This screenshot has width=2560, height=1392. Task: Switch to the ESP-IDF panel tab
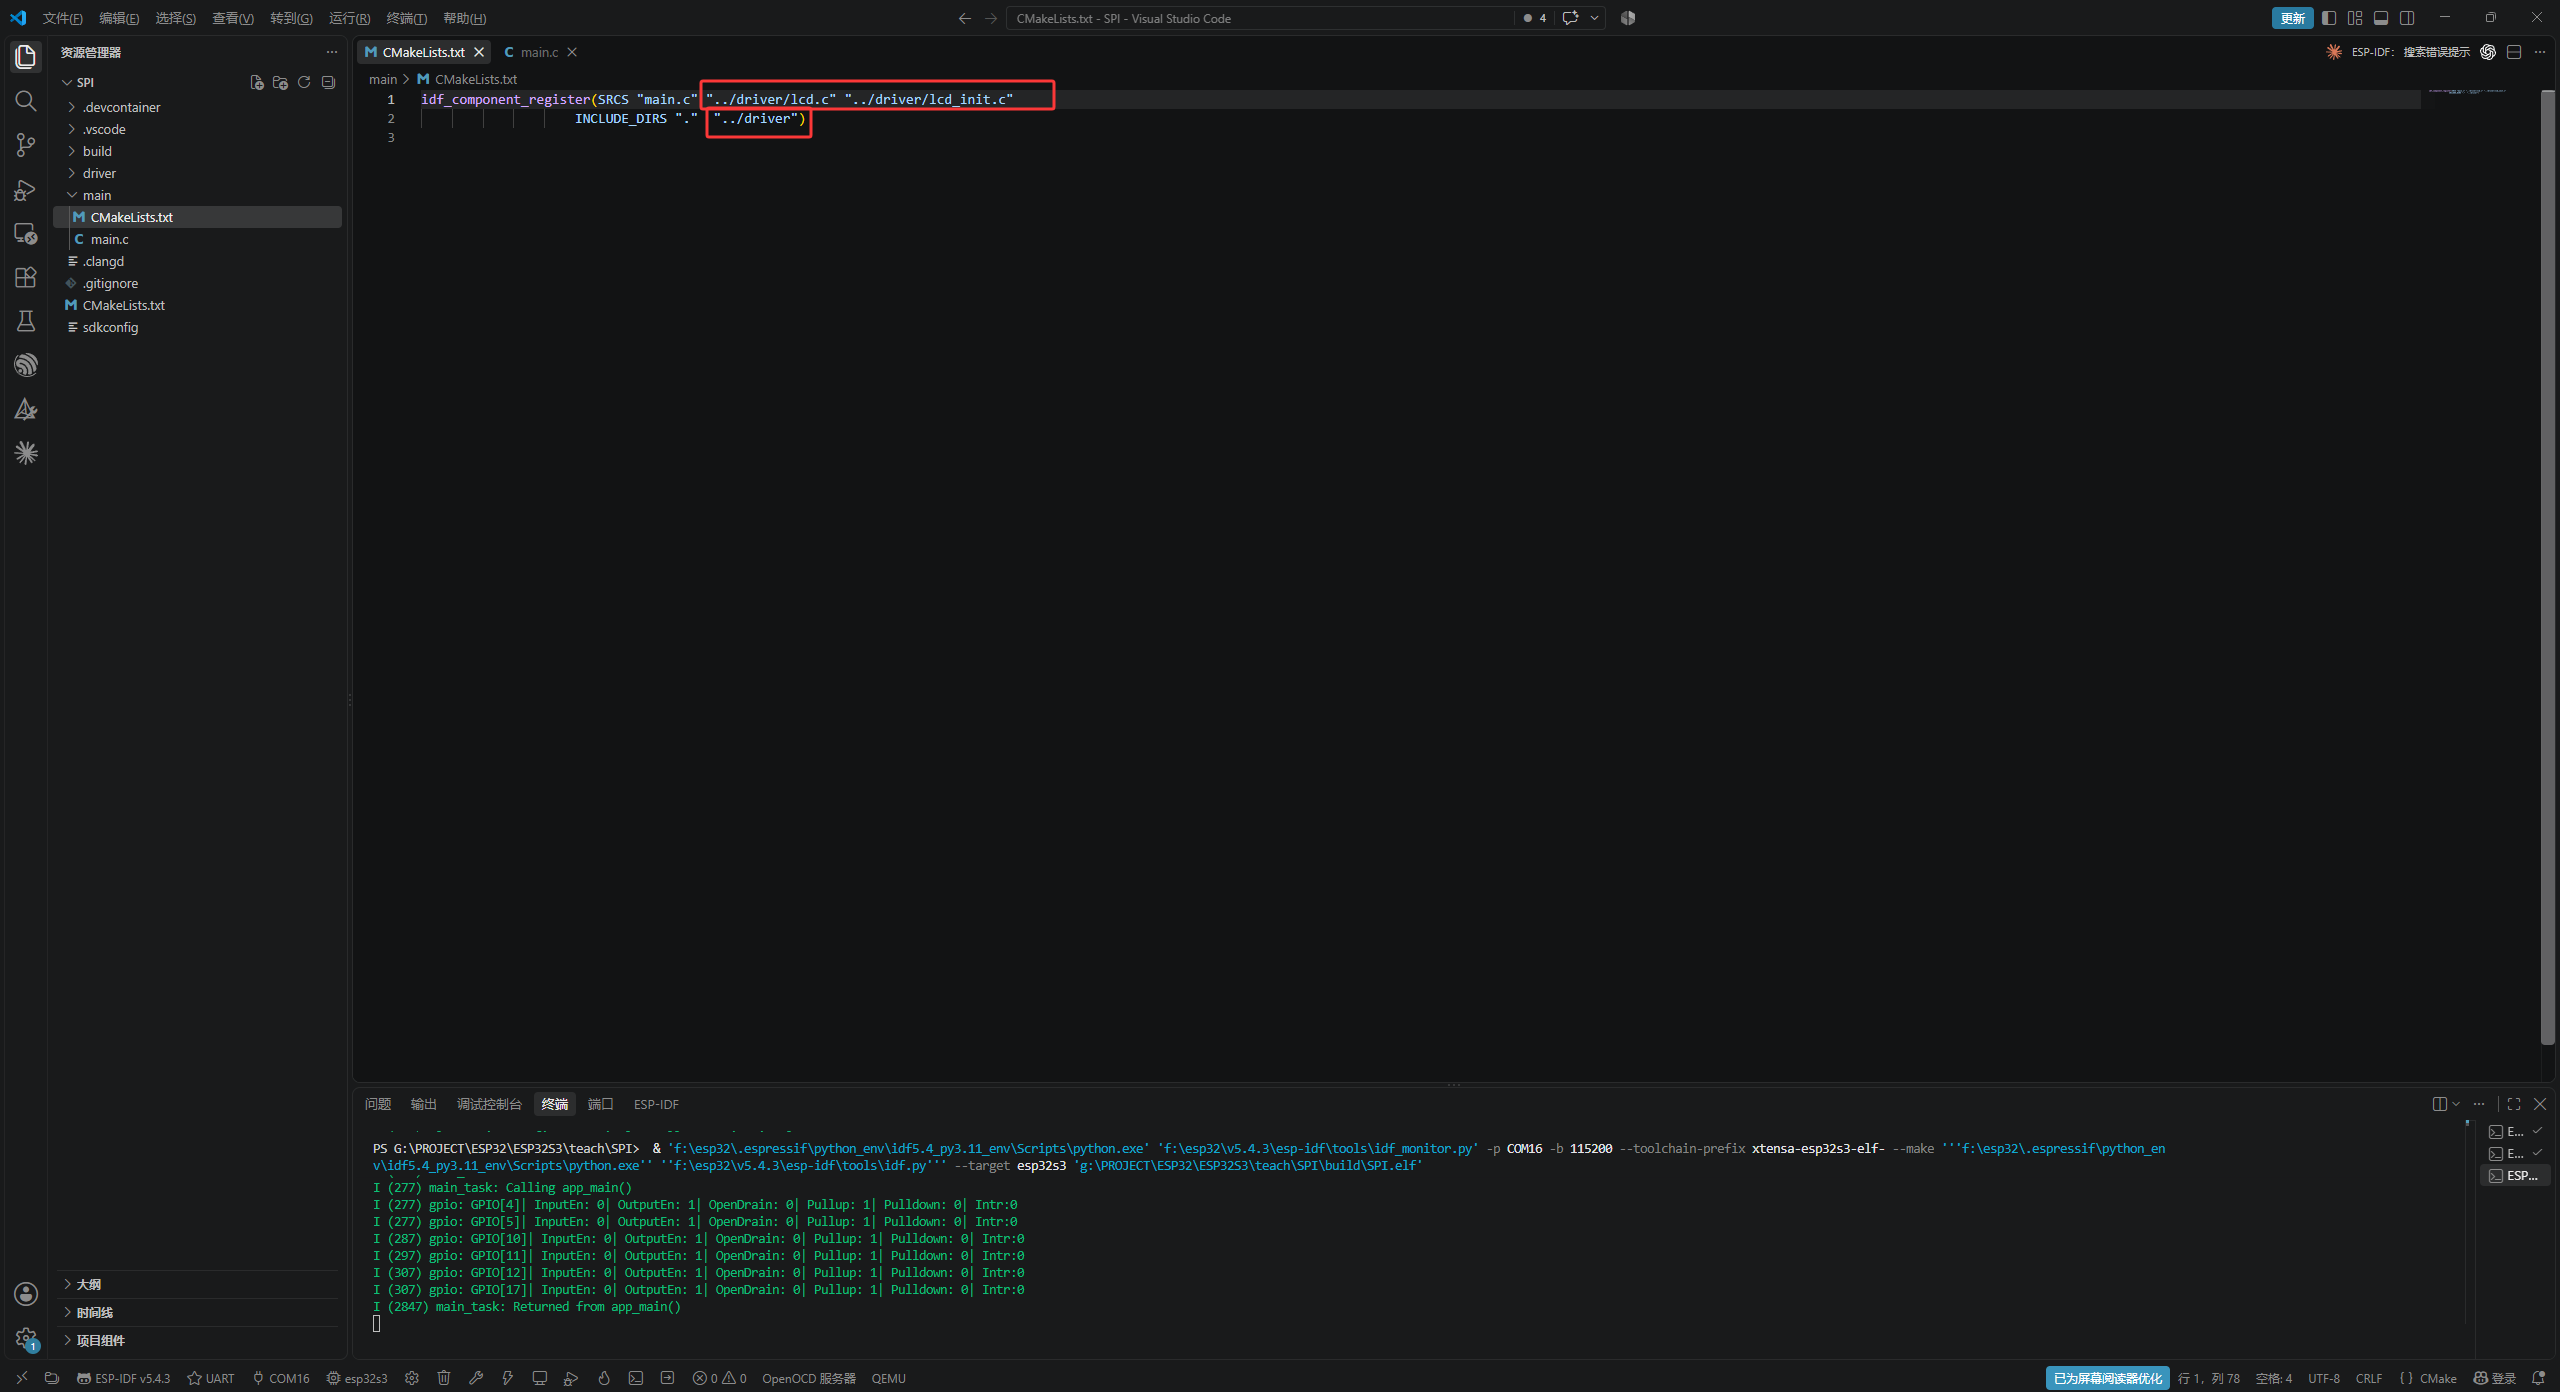[656, 1104]
